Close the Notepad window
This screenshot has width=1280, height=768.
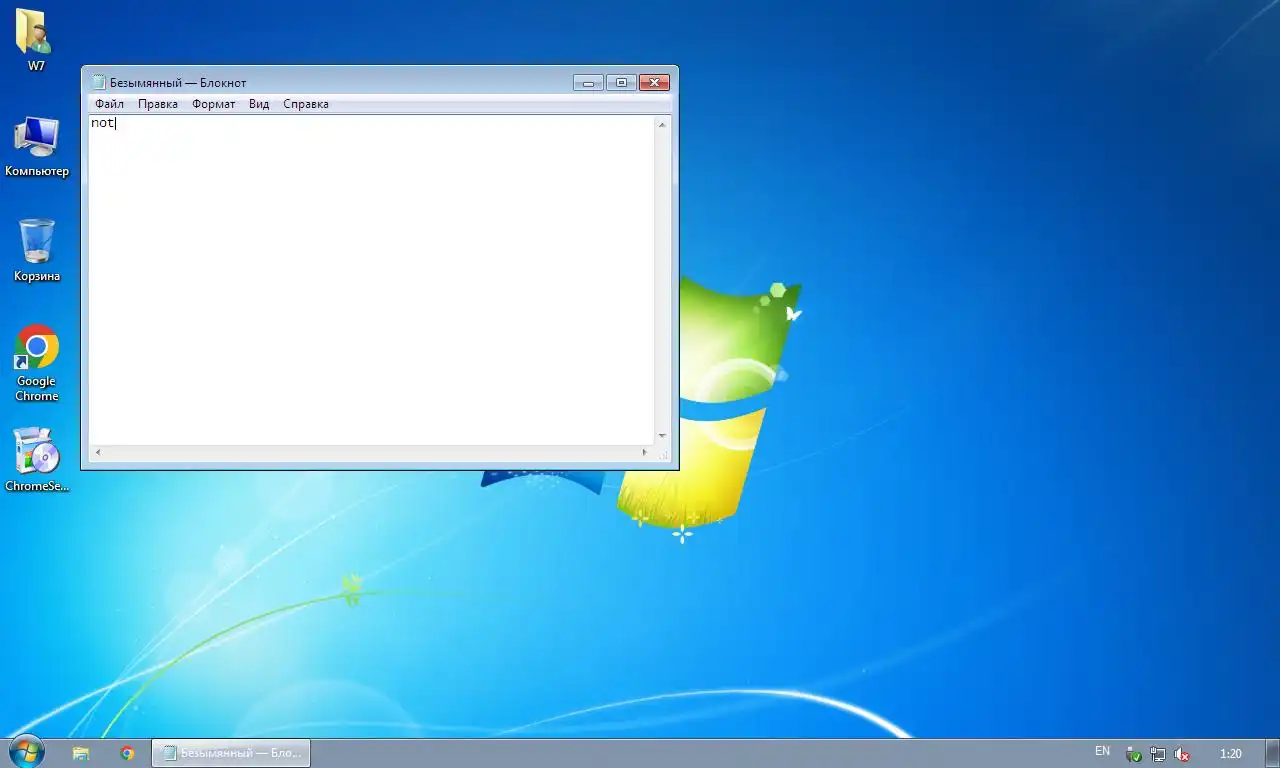pos(654,83)
